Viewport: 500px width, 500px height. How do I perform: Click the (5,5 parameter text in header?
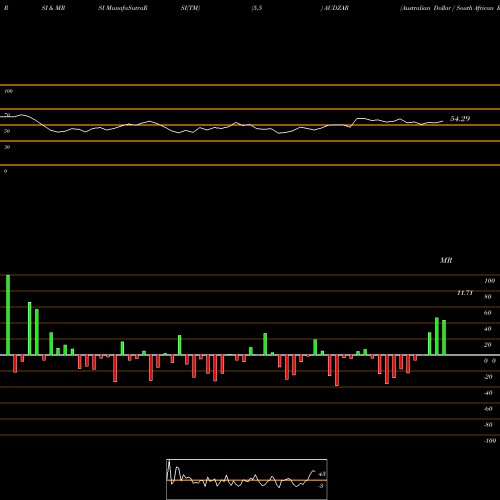pos(257,8)
